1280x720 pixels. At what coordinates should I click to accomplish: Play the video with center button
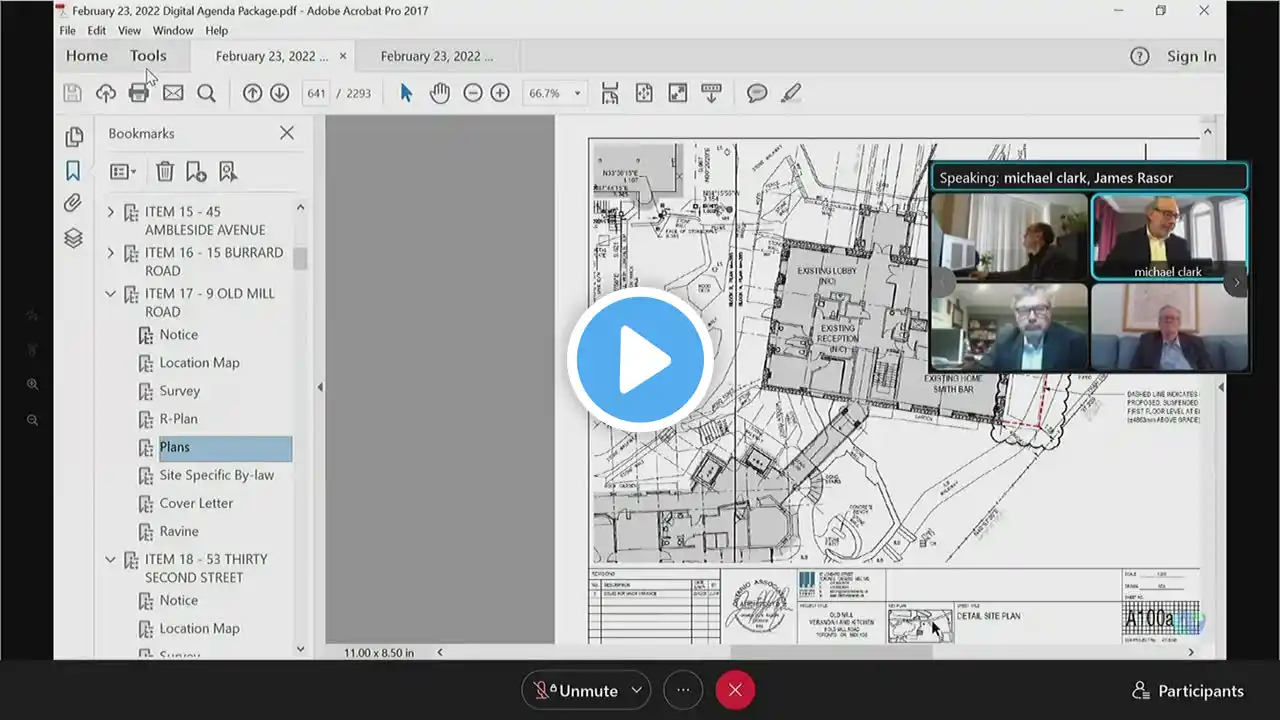coord(640,360)
